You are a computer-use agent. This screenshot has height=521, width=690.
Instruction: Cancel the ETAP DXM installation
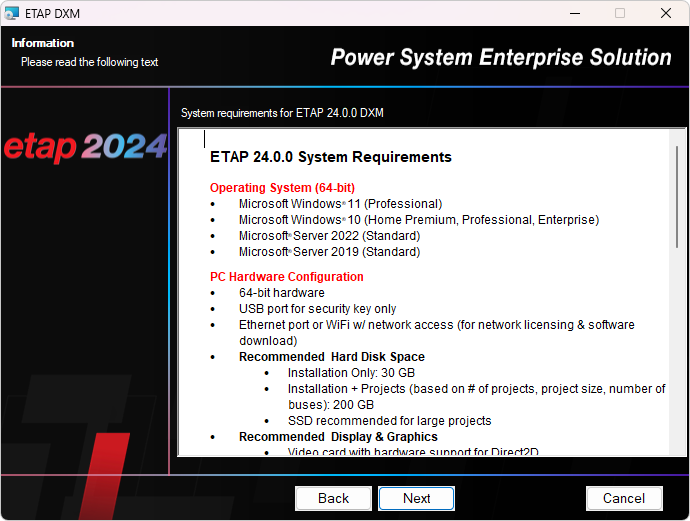pyautogui.click(x=624, y=498)
